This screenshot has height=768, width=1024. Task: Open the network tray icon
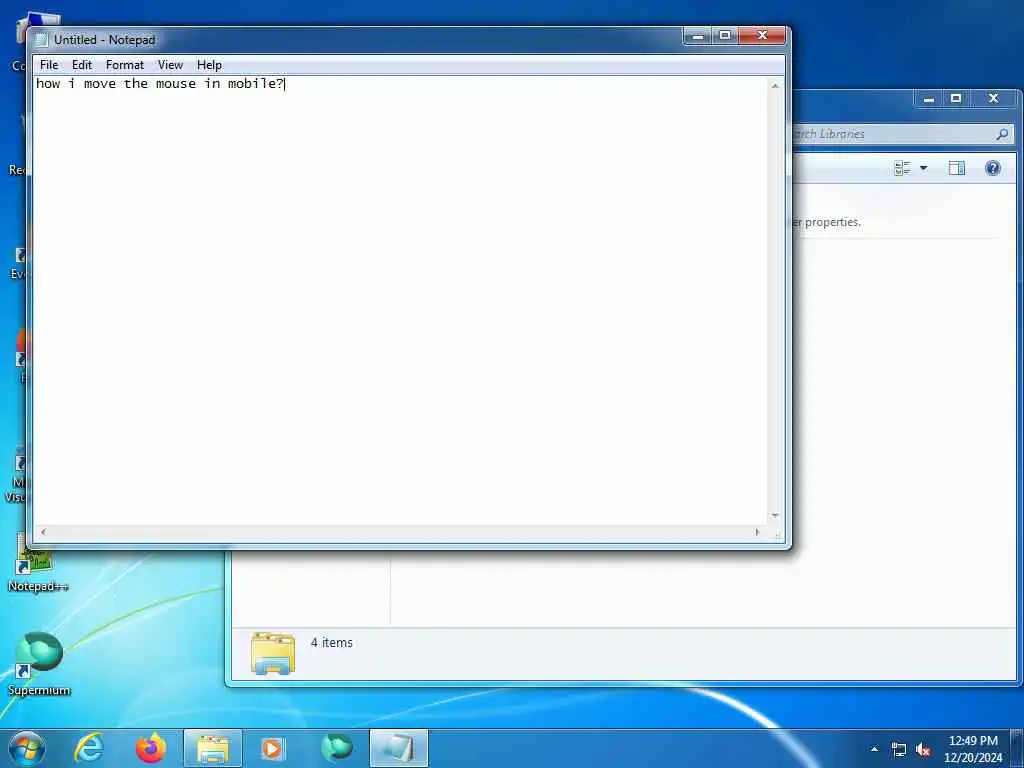899,750
